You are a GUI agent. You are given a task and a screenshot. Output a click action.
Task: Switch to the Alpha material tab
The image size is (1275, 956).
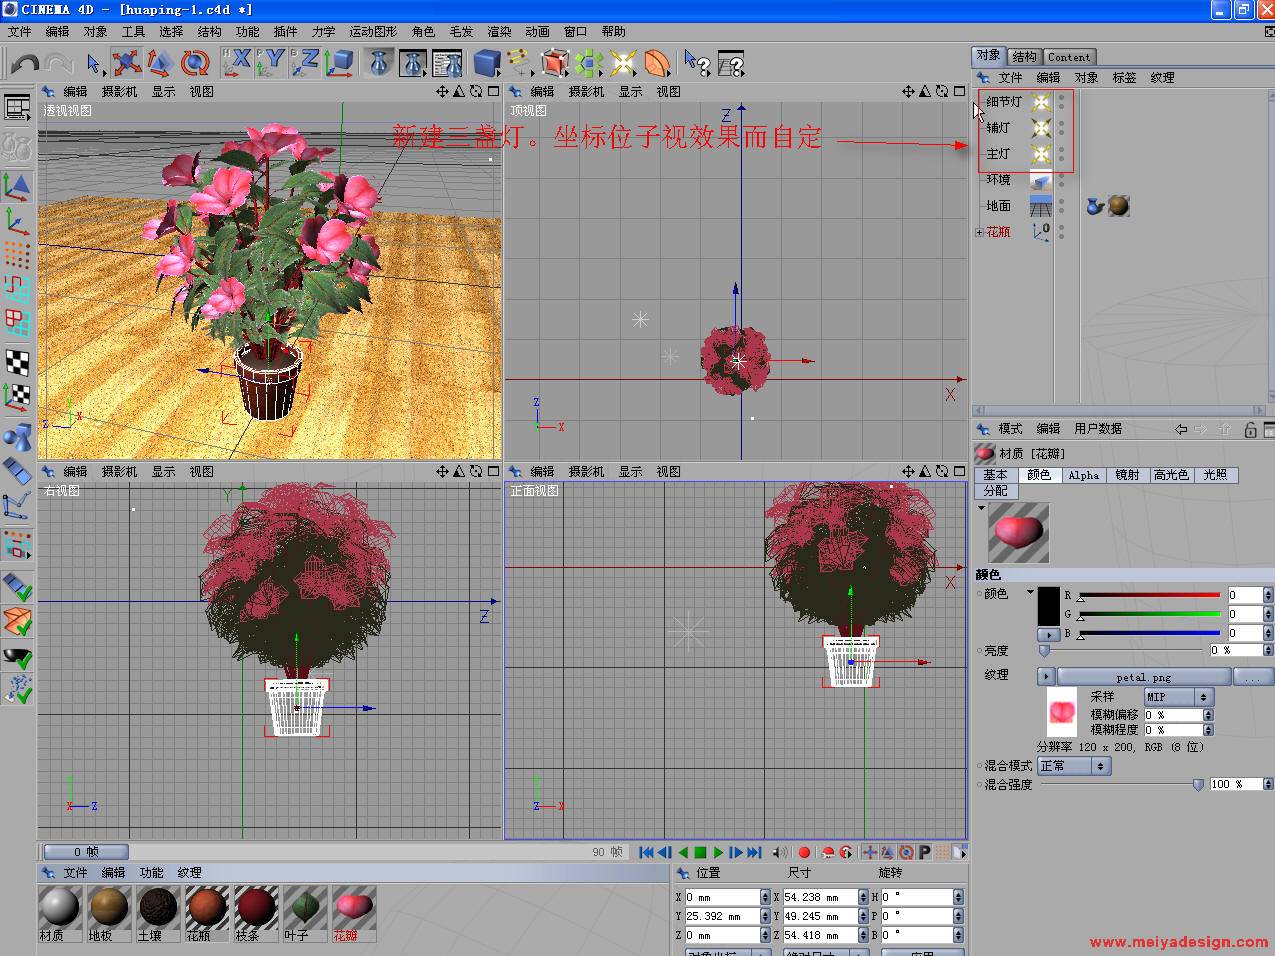pyautogui.click(x=1083, y=475)
